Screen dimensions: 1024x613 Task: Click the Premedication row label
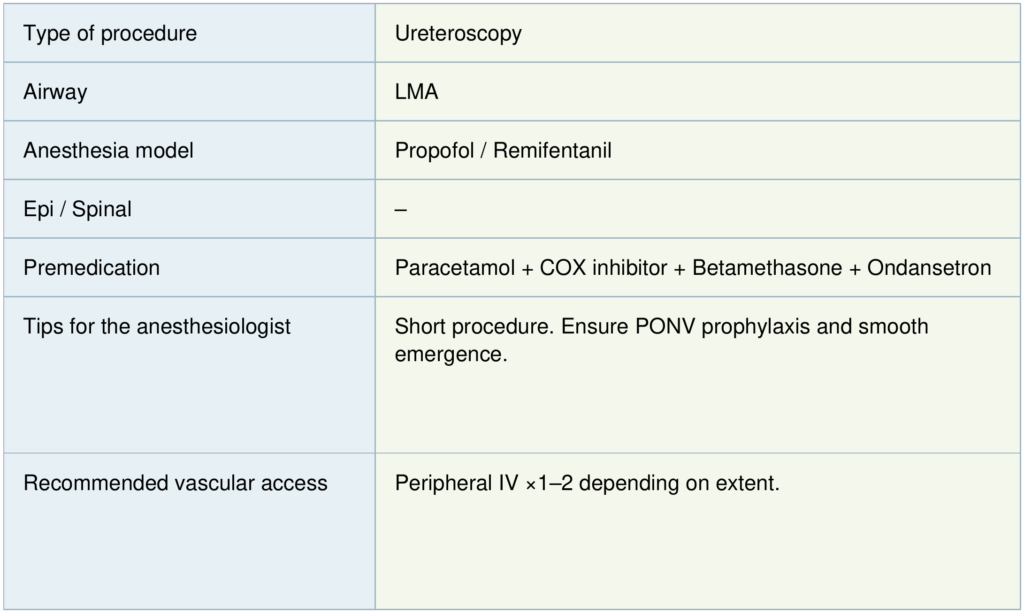click(91, 268)
